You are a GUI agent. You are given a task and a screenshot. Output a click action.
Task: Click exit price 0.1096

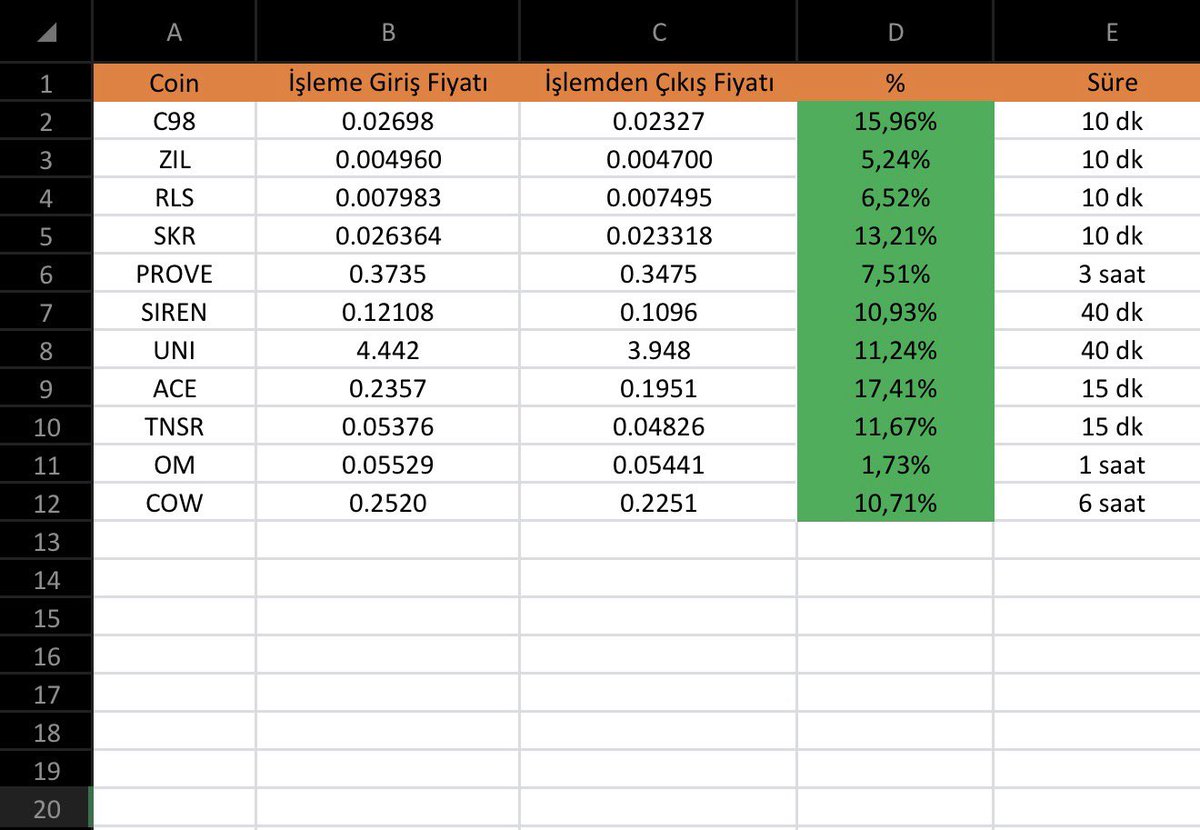pyautogui.click(x=658, y=312)
